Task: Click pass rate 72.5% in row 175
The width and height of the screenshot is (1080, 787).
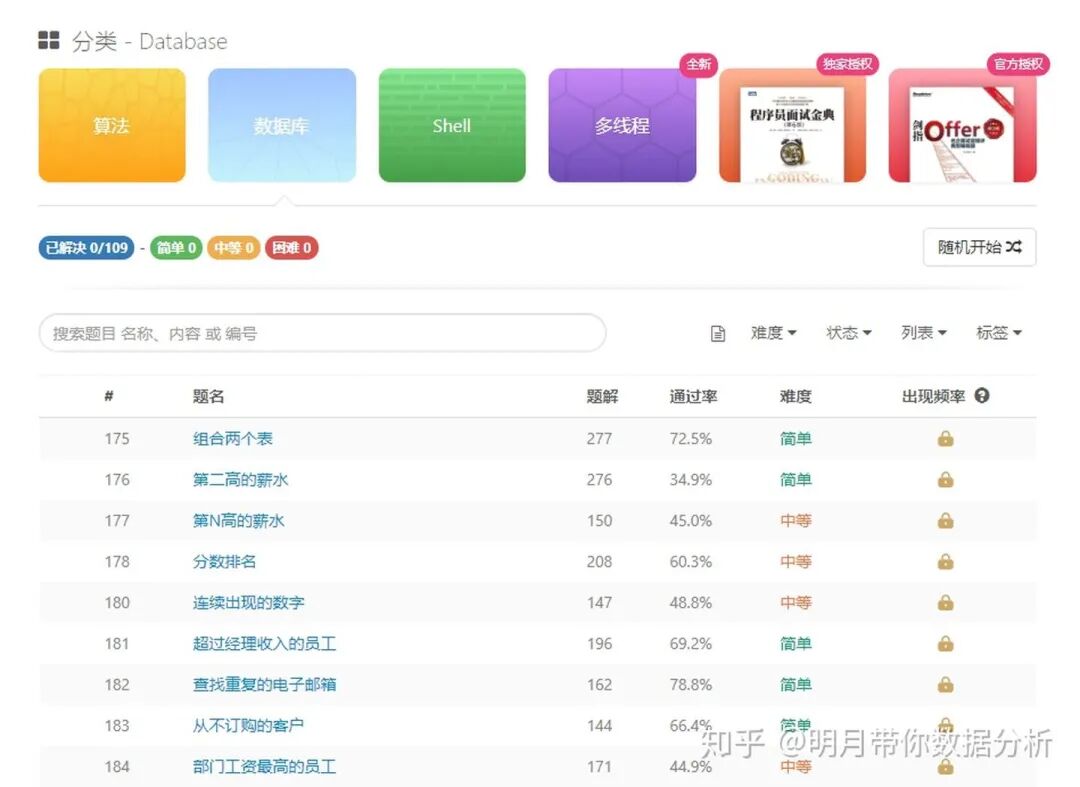Action: coord(691,439)
